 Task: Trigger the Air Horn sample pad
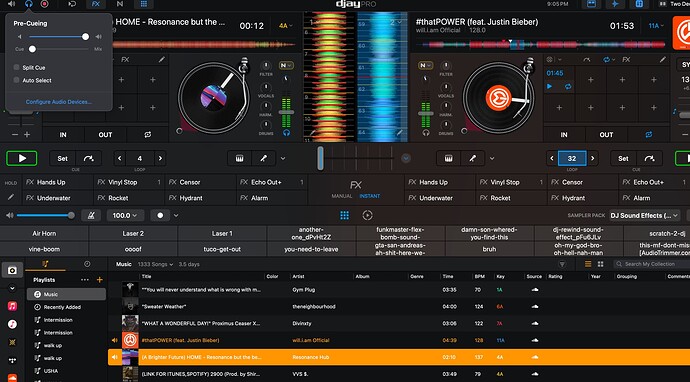click(x=44, y=234)
